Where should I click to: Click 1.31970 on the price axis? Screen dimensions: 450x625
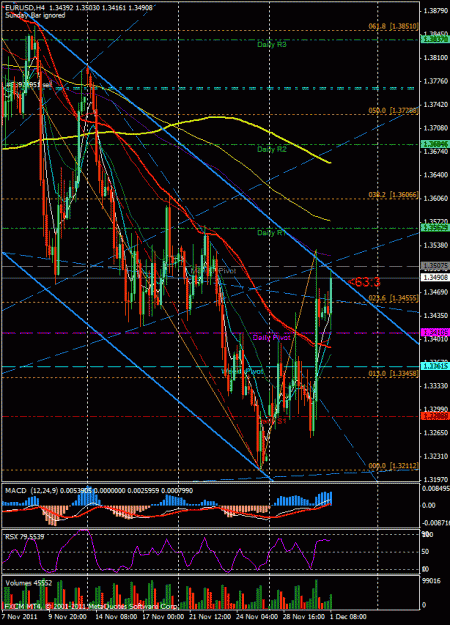[435, 478]
